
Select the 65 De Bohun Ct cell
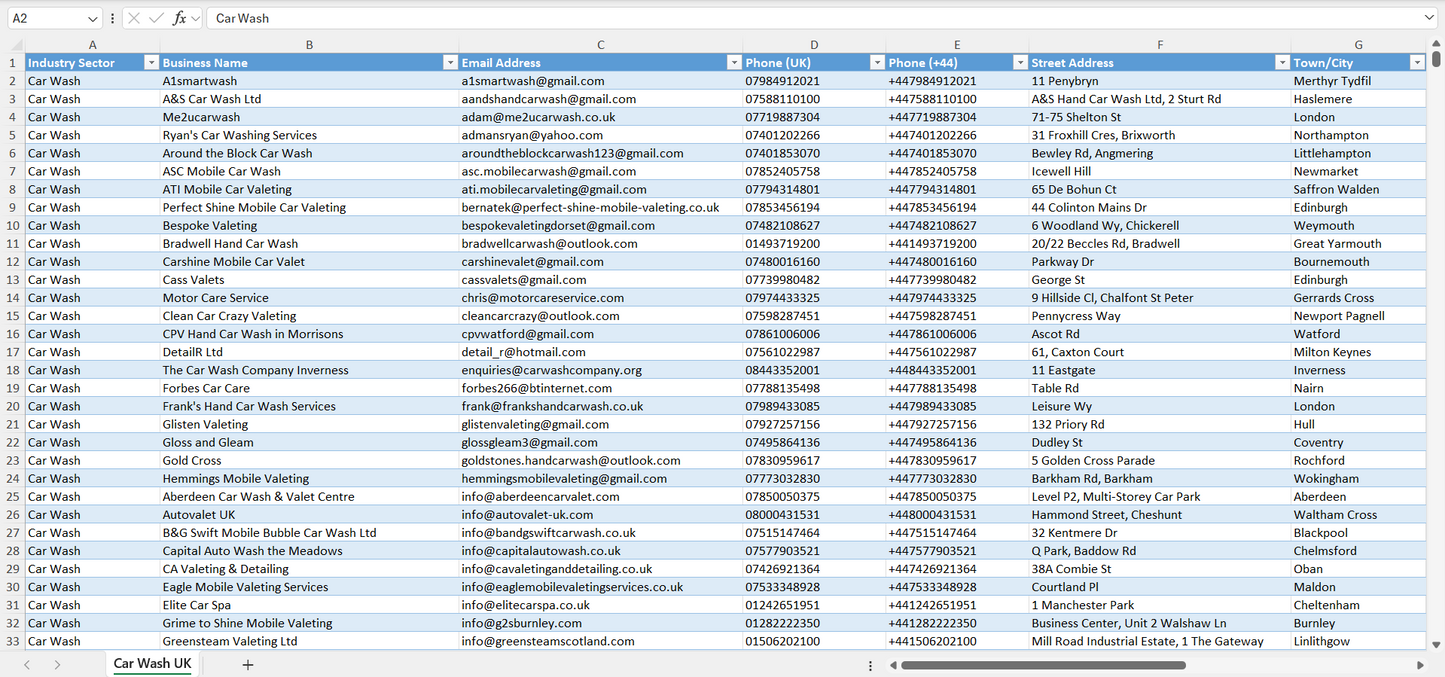tap(1160, 189)
